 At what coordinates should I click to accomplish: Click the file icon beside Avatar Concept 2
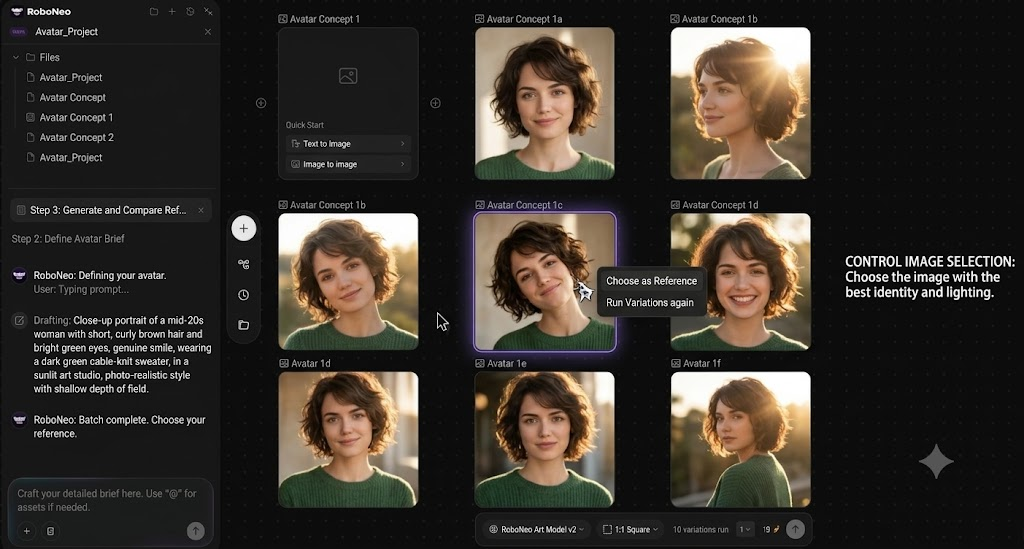pyautogui.click(x=30, y=137)
